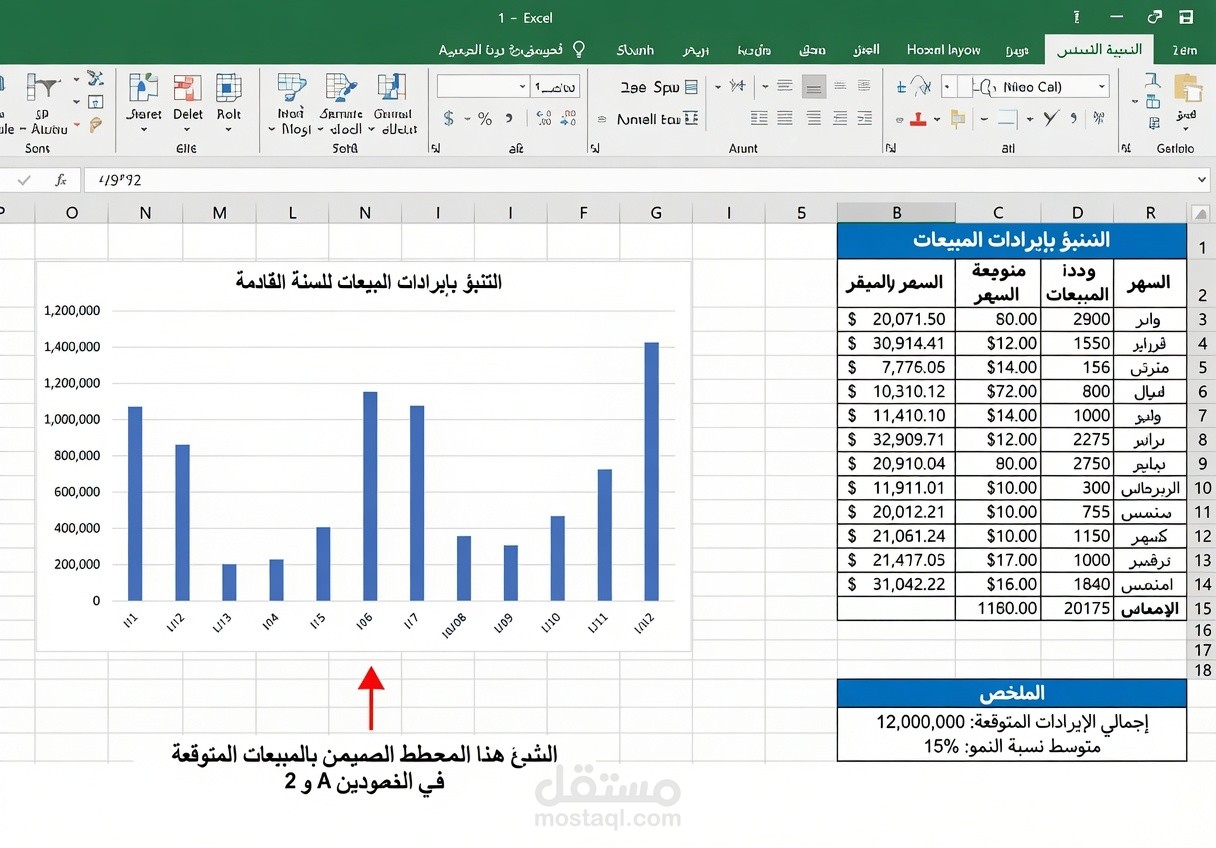Open the Delet dropdown arrow

point(187,130)
